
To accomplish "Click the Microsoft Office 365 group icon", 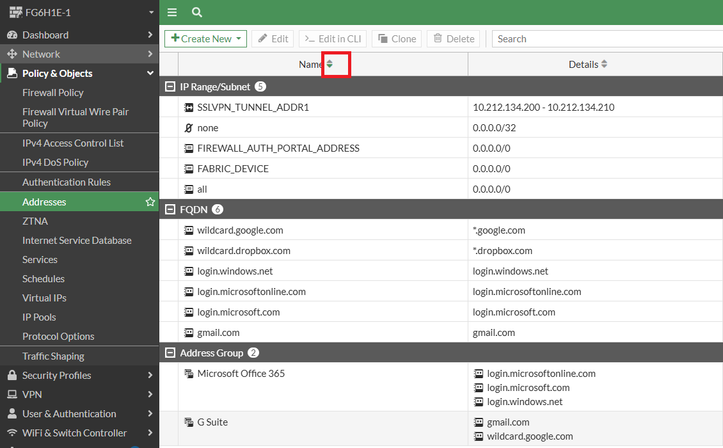I will (x=189, y=373).
